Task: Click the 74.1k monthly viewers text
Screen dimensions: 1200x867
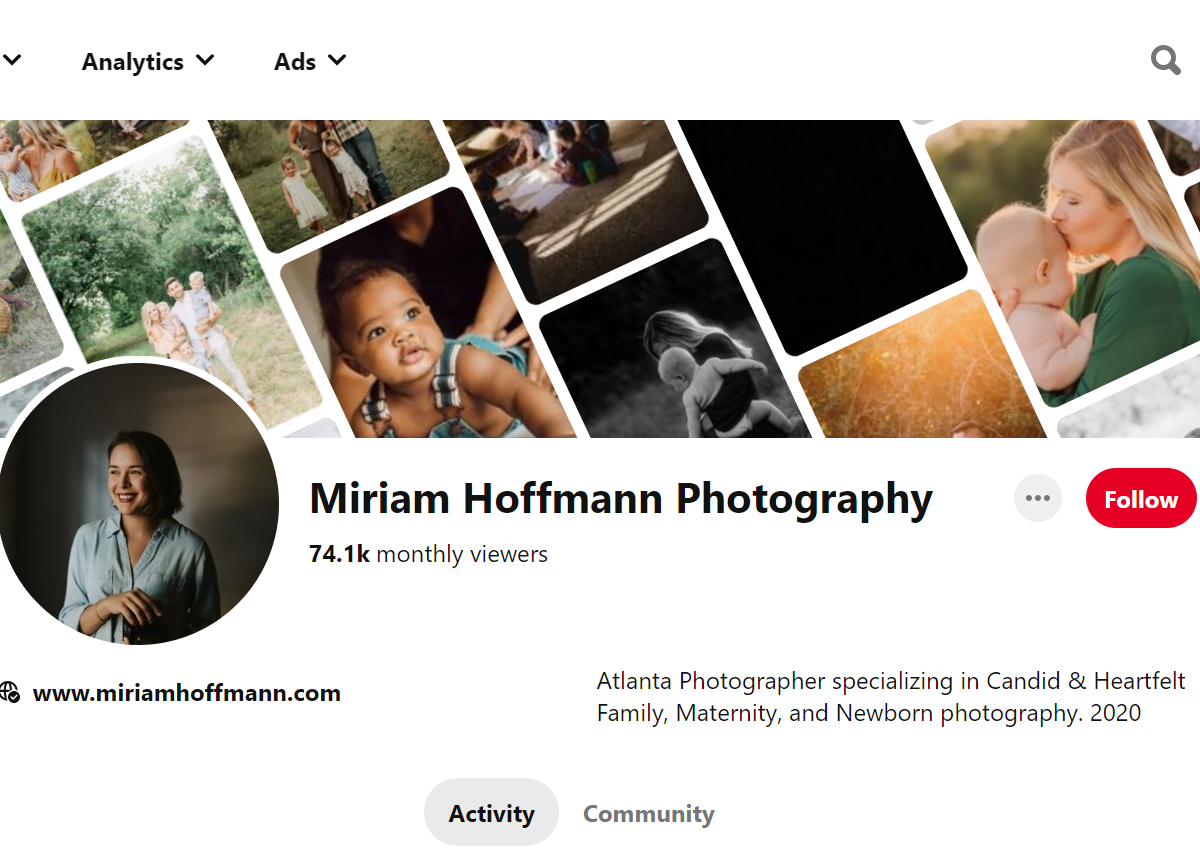Action: [428, 554]
